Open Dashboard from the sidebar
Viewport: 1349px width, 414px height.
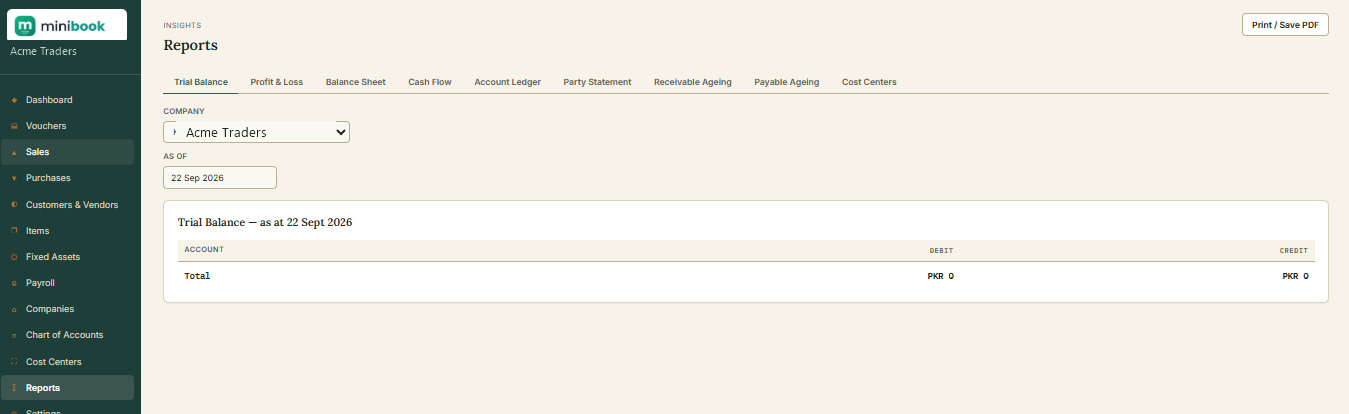click(x=67, y=100)
